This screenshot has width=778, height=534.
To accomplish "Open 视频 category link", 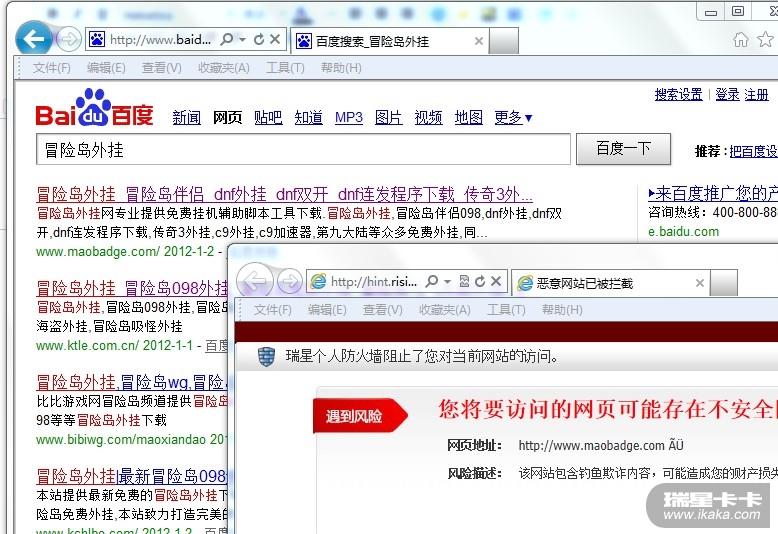I will (x=429, y=118).
